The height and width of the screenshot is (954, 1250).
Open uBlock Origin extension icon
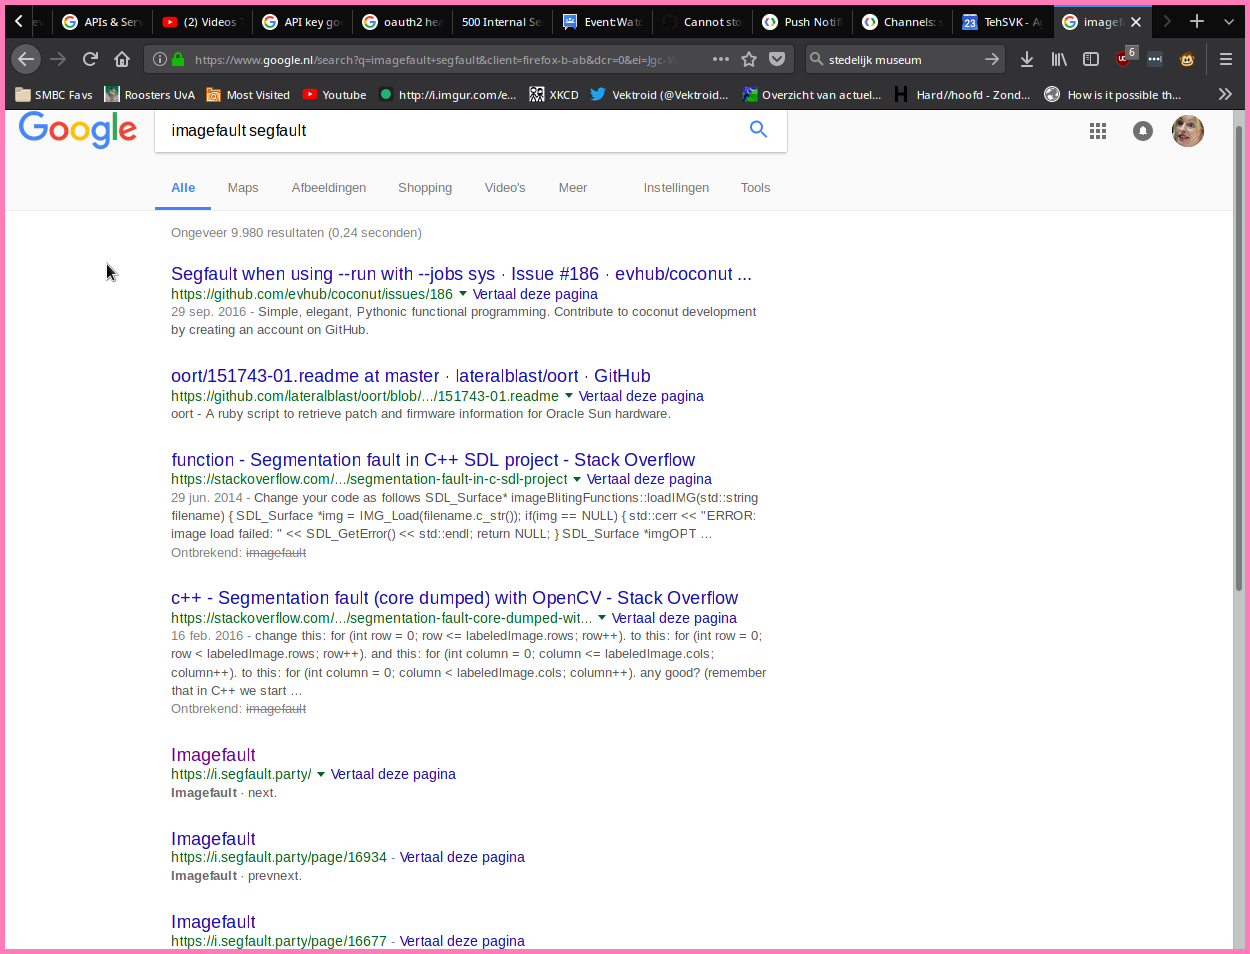click(1124, 58)
